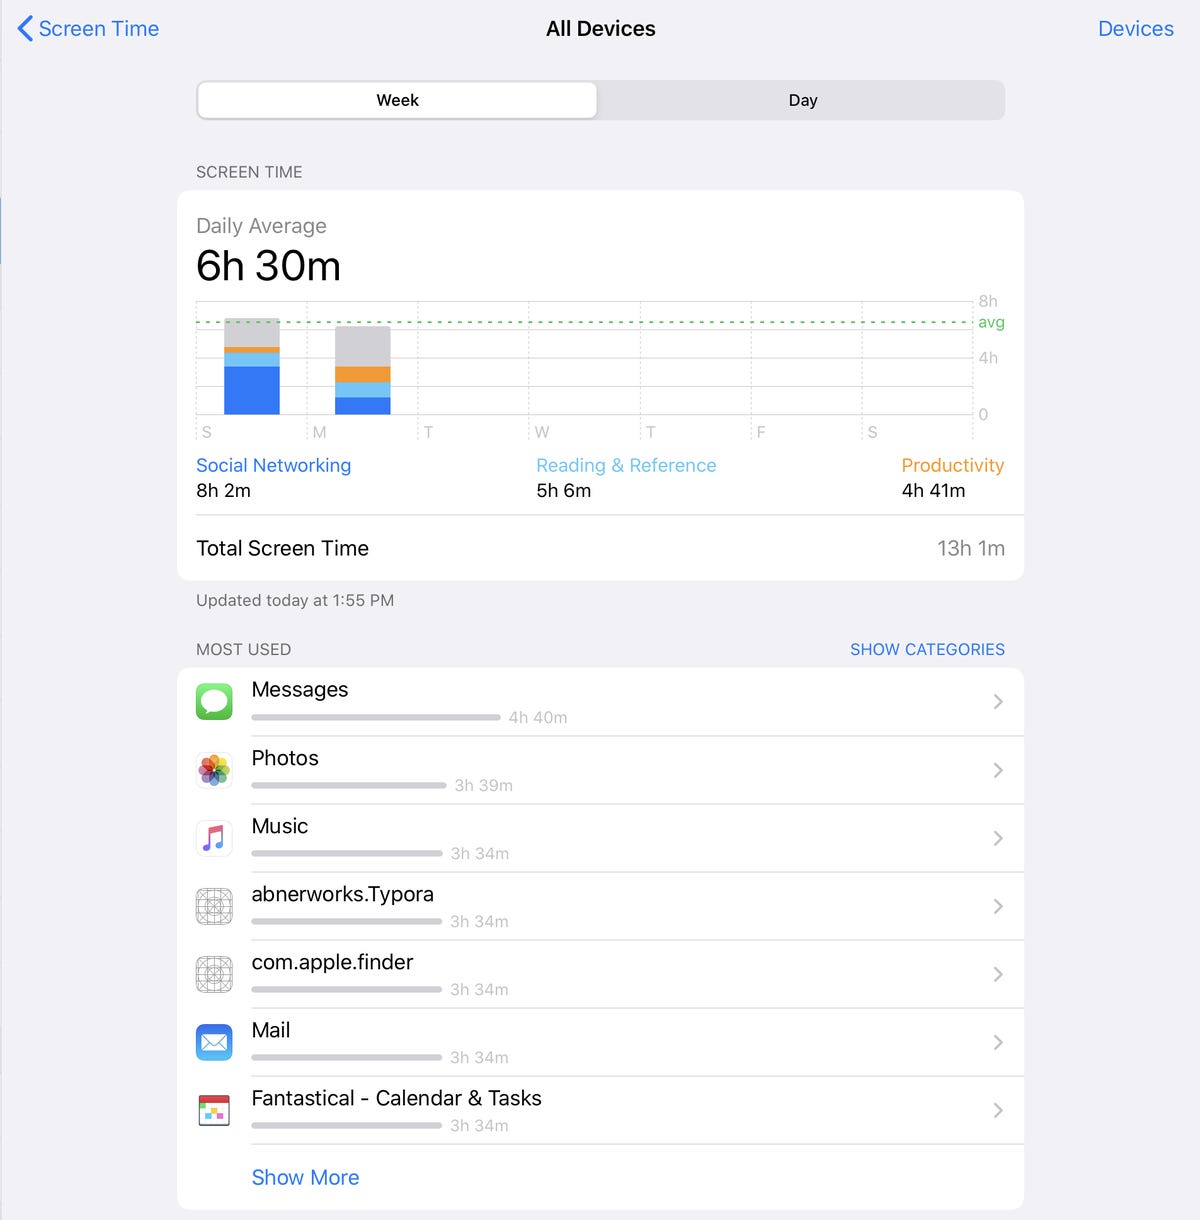Expand com.apple.finder details chevron

(998, 973)
